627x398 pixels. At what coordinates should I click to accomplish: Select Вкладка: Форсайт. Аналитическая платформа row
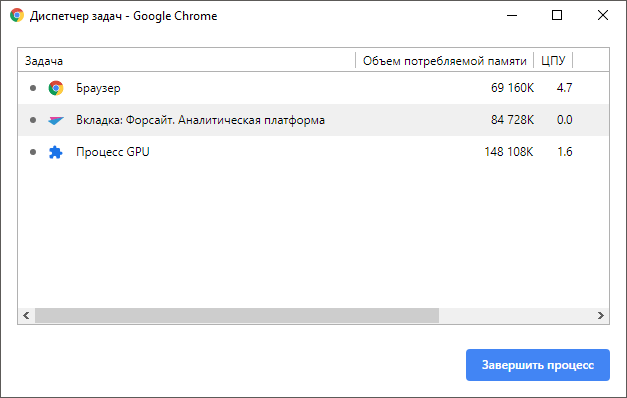point(314,120)
